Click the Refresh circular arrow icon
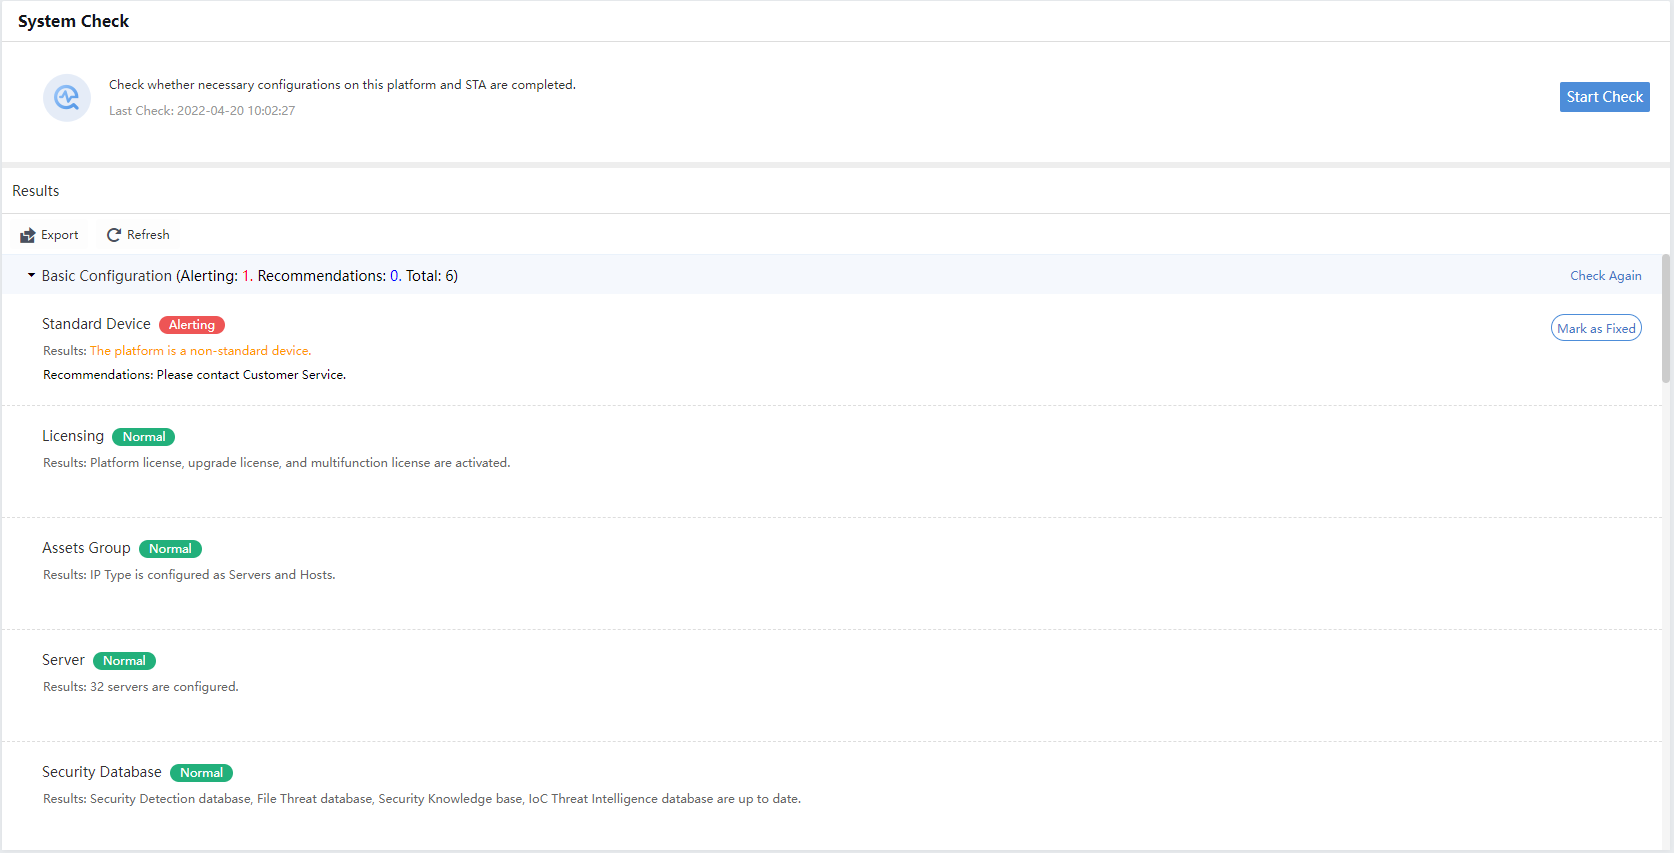This screenshot has width=1674, height=853. [x=114, y=235]
